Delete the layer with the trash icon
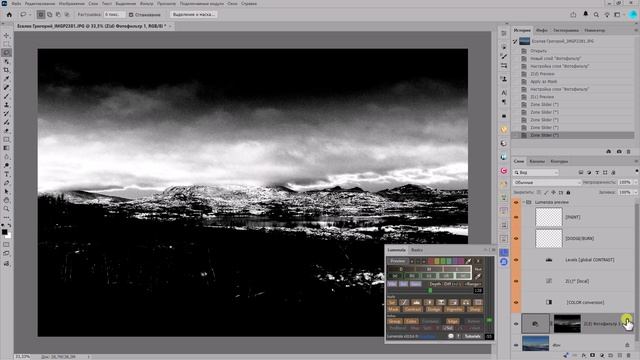This screenshot has height=360, width=640. (629, 356)
